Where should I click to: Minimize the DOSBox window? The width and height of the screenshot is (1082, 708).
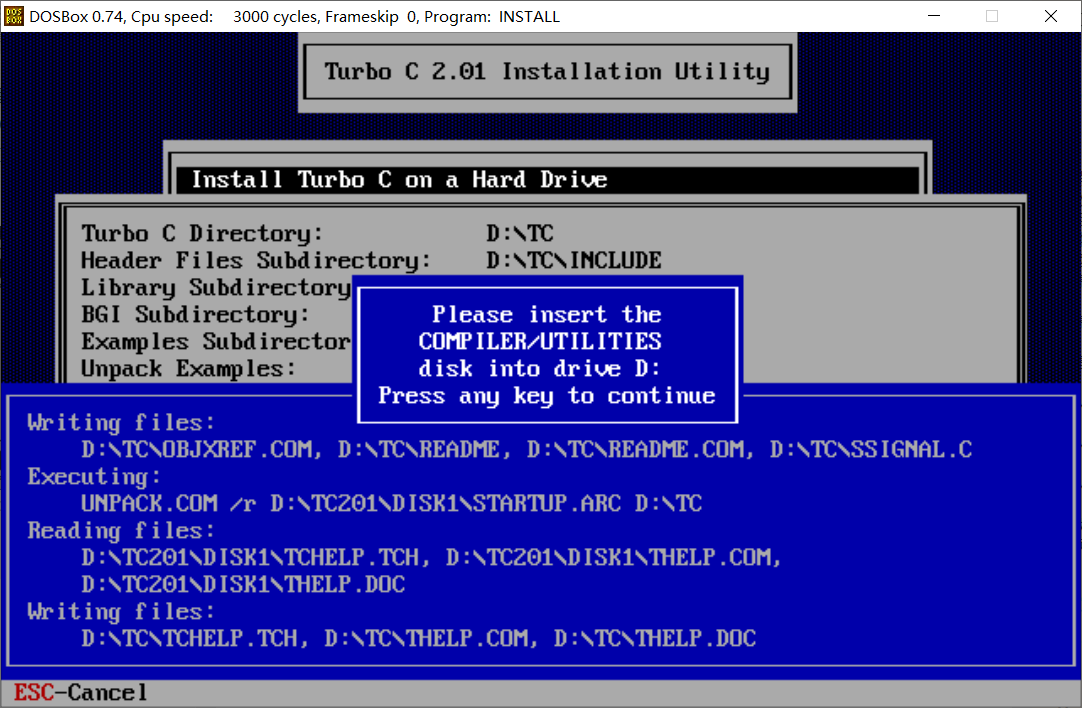pyautogui.click(x=934, y=16)
